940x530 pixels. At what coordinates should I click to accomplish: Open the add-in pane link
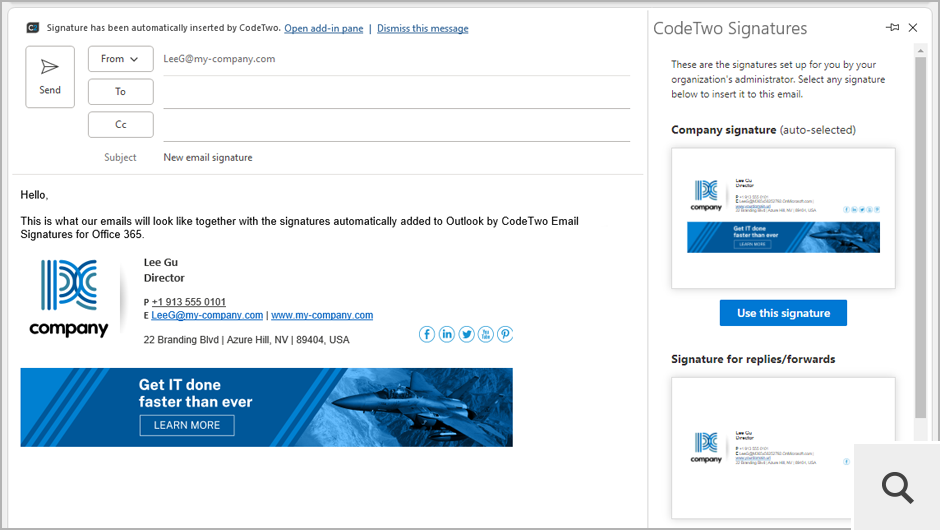324,28
